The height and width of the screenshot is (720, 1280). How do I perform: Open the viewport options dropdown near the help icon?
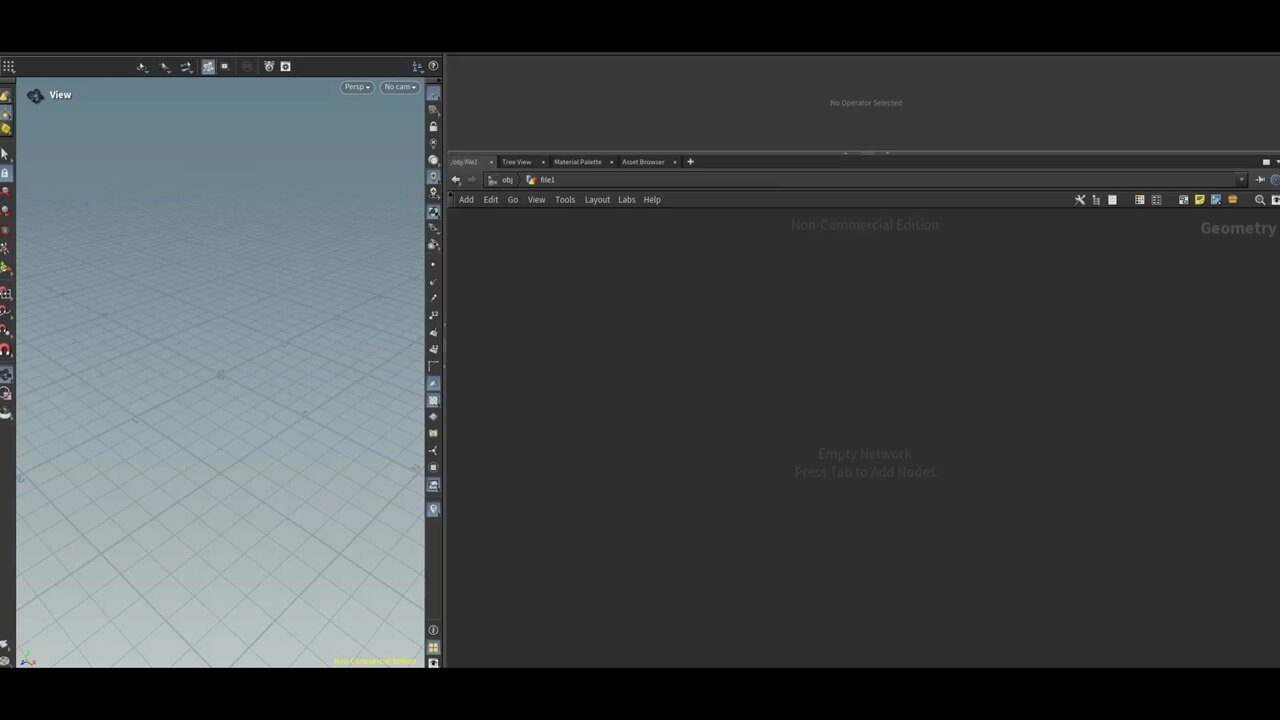click(x=418, y=67)
